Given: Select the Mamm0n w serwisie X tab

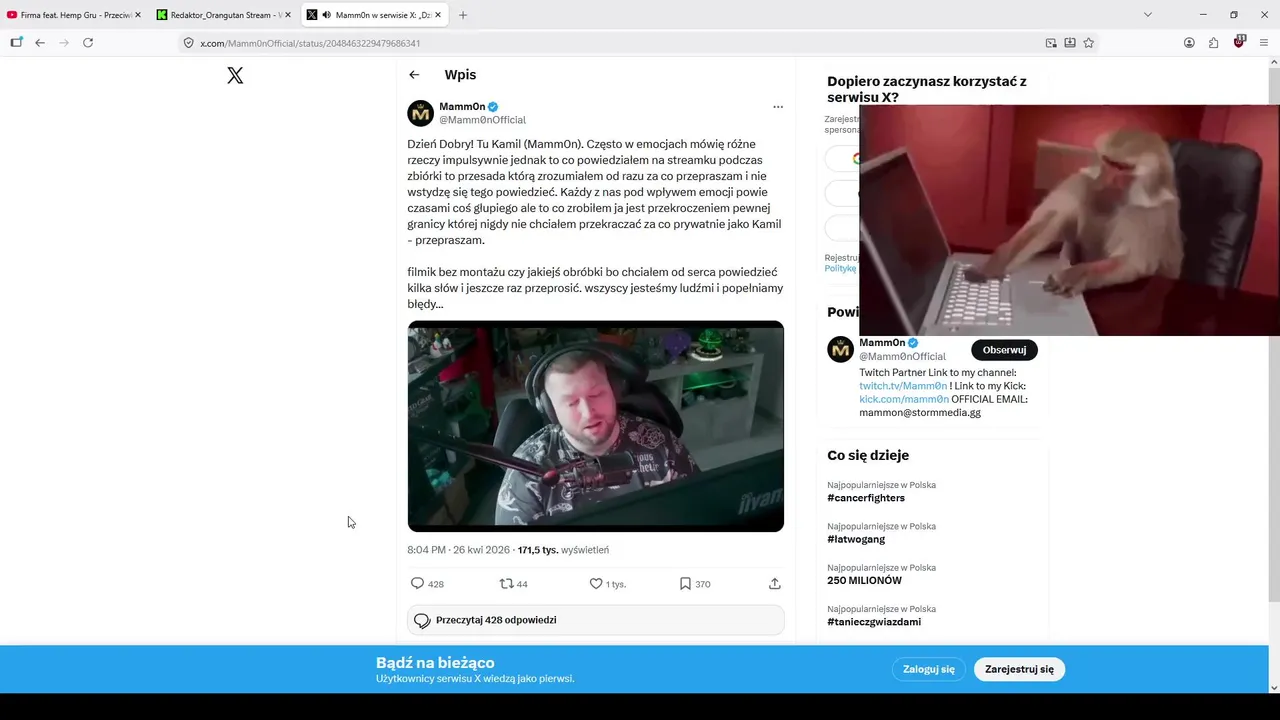Looking at the screenshot, I should [x=376, y=15].
